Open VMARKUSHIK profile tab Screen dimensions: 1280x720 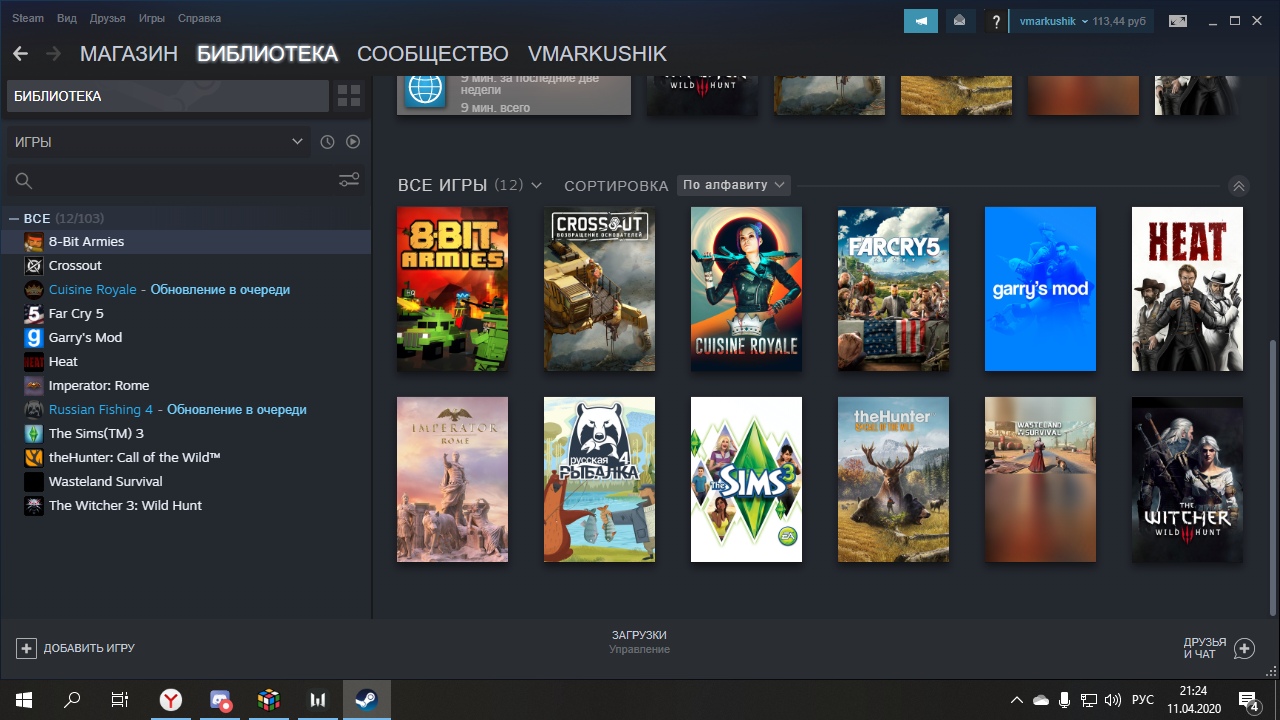(x=597, y=54)
